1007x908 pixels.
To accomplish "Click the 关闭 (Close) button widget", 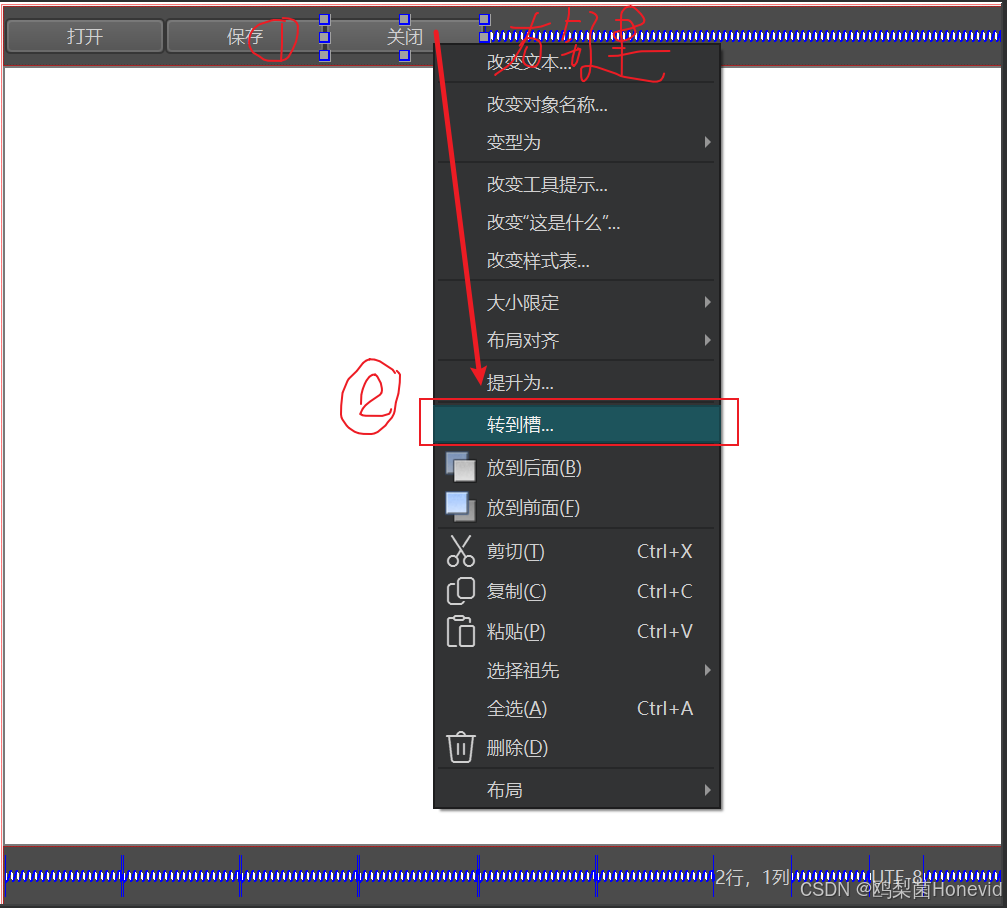I will click(405, 35).
